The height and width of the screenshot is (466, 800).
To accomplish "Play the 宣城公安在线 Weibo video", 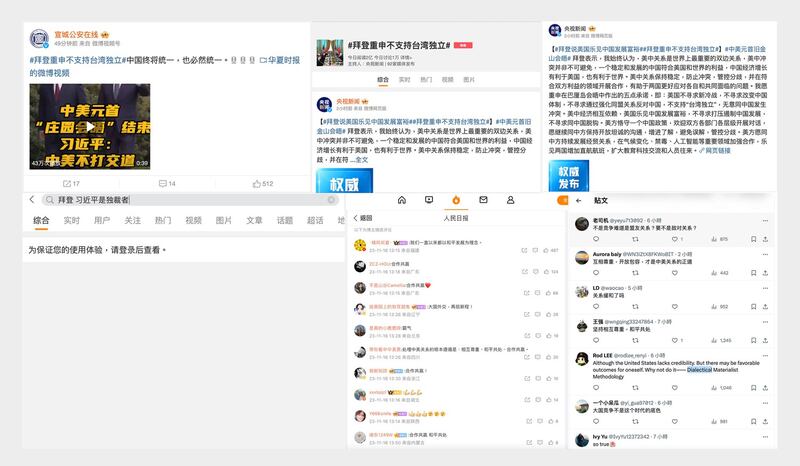I will pos(89,127).
